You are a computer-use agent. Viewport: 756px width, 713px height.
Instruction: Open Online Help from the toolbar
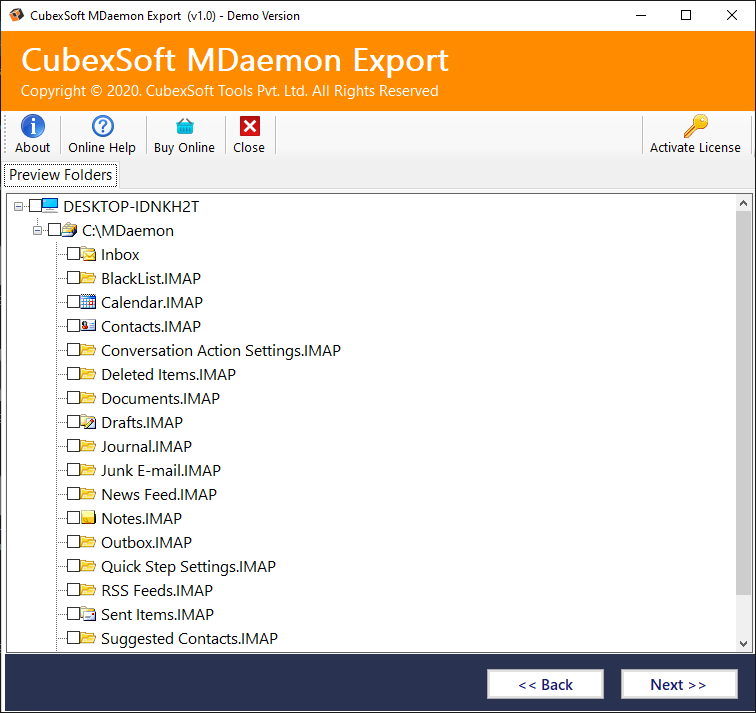point(102,126)
